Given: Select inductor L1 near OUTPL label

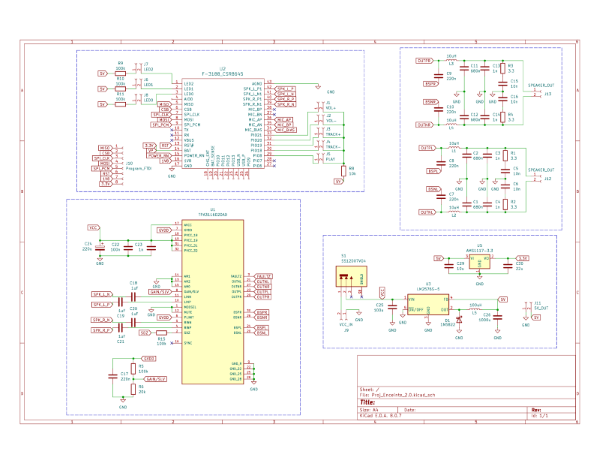Looking at the screenshot, I should [x=454, y=147].
